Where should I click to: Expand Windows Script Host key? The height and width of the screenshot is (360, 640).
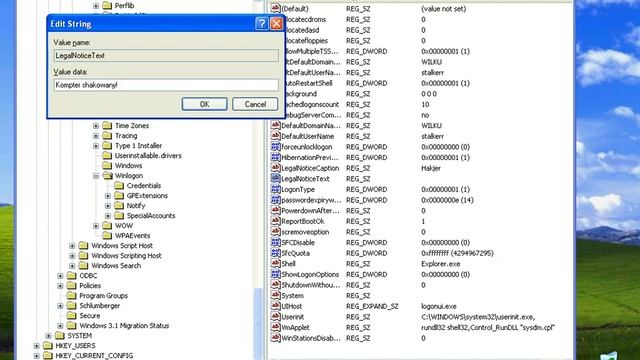coord(72,246)
